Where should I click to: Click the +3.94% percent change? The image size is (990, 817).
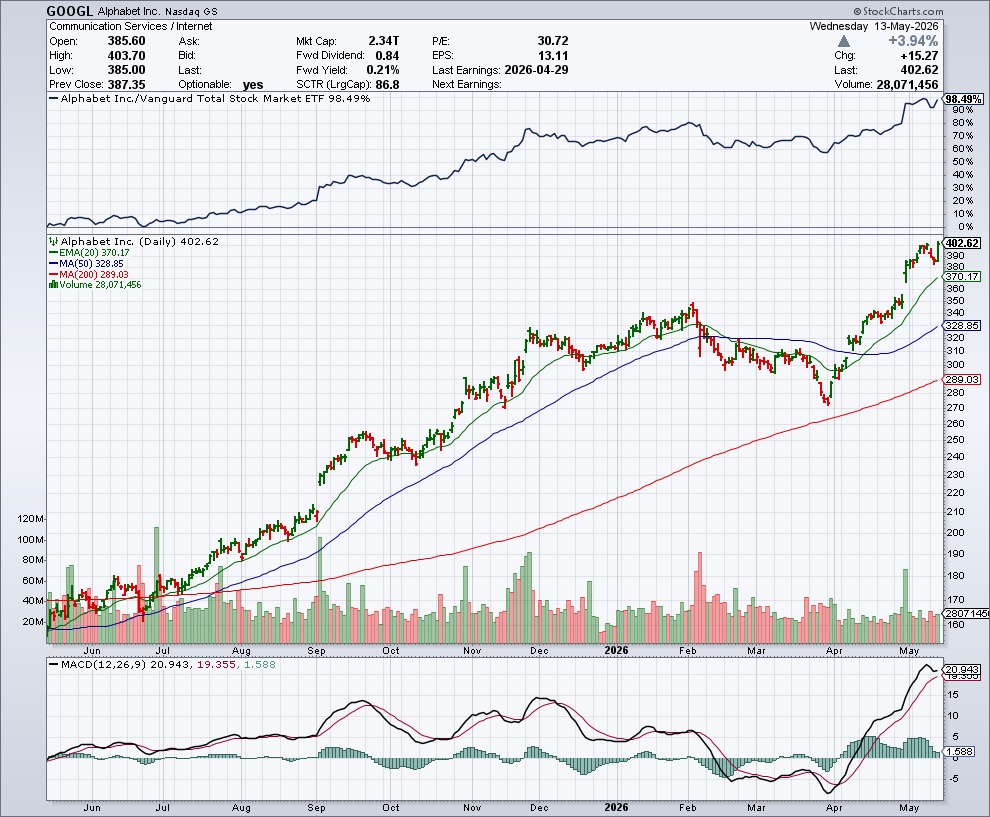[913, 41]
